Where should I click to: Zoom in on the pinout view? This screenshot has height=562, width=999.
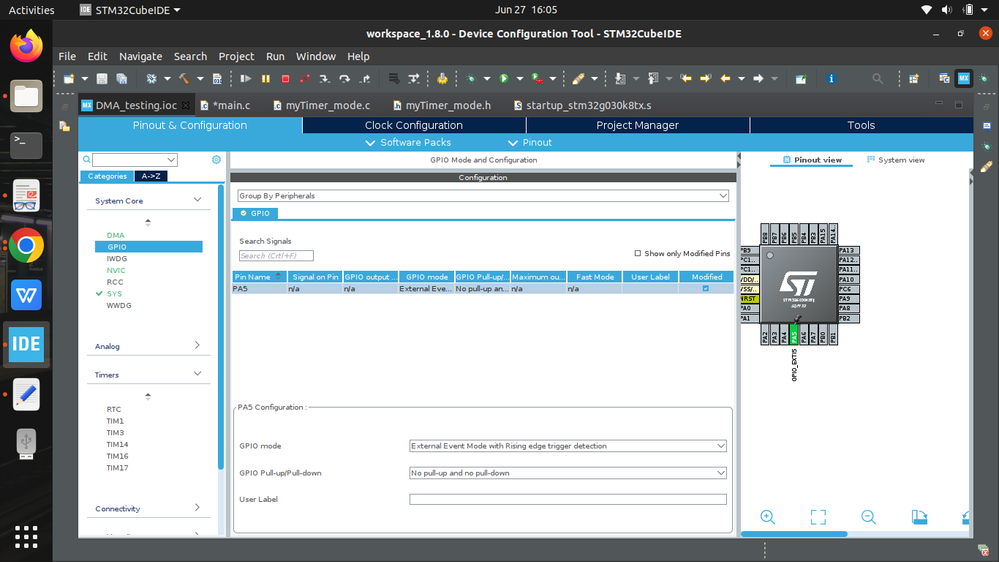click(768, 517)
